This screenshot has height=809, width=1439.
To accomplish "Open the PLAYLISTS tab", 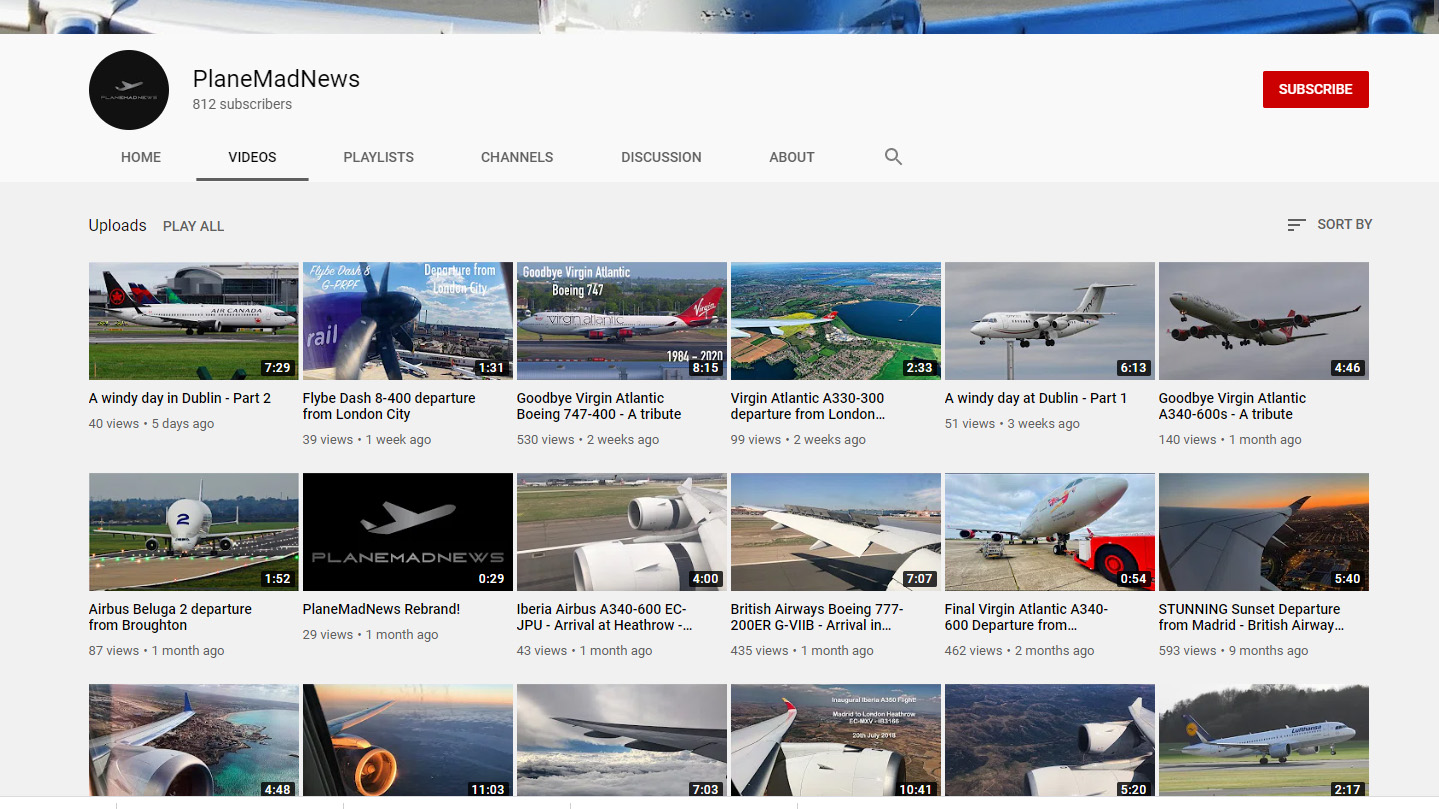I will [379, 157].
